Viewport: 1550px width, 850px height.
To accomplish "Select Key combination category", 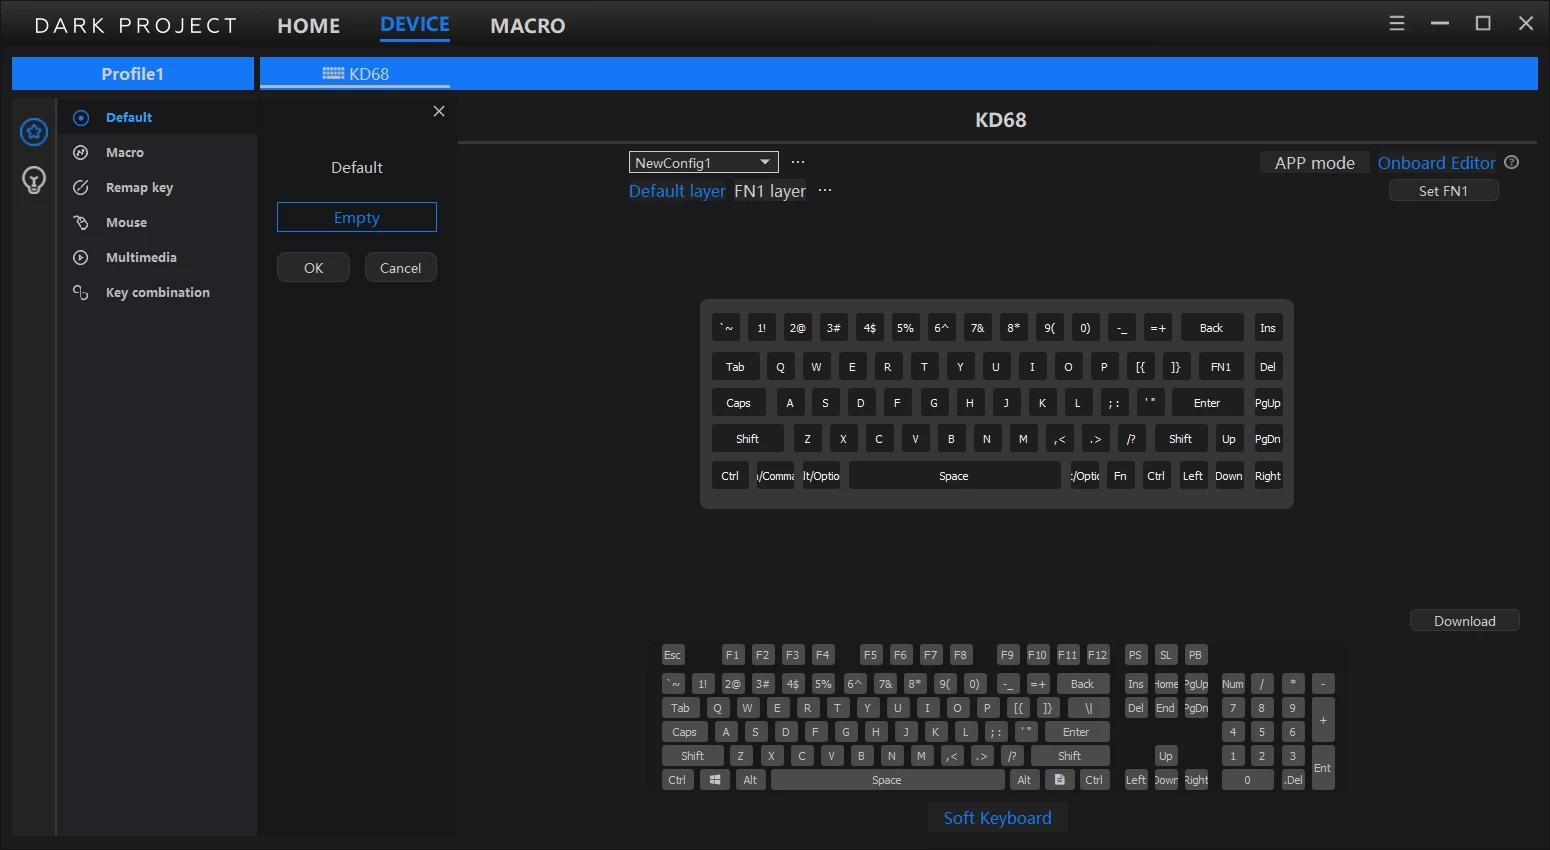I will (x=158, y=292).
